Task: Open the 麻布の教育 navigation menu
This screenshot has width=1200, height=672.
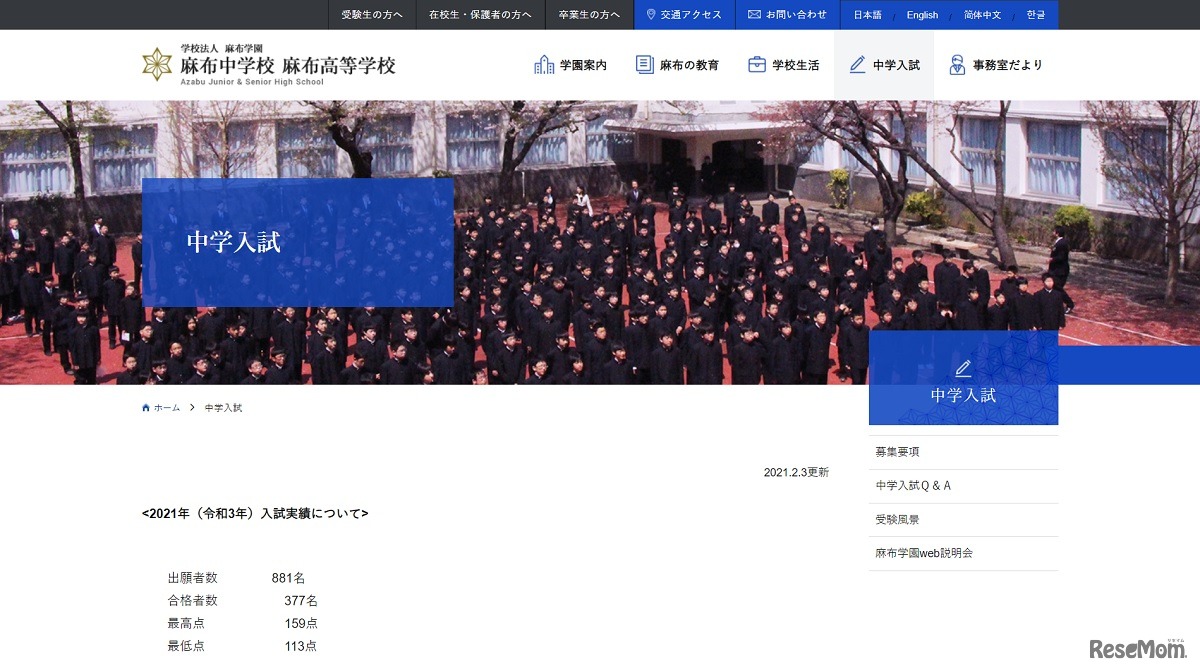Action: (677, 65)
